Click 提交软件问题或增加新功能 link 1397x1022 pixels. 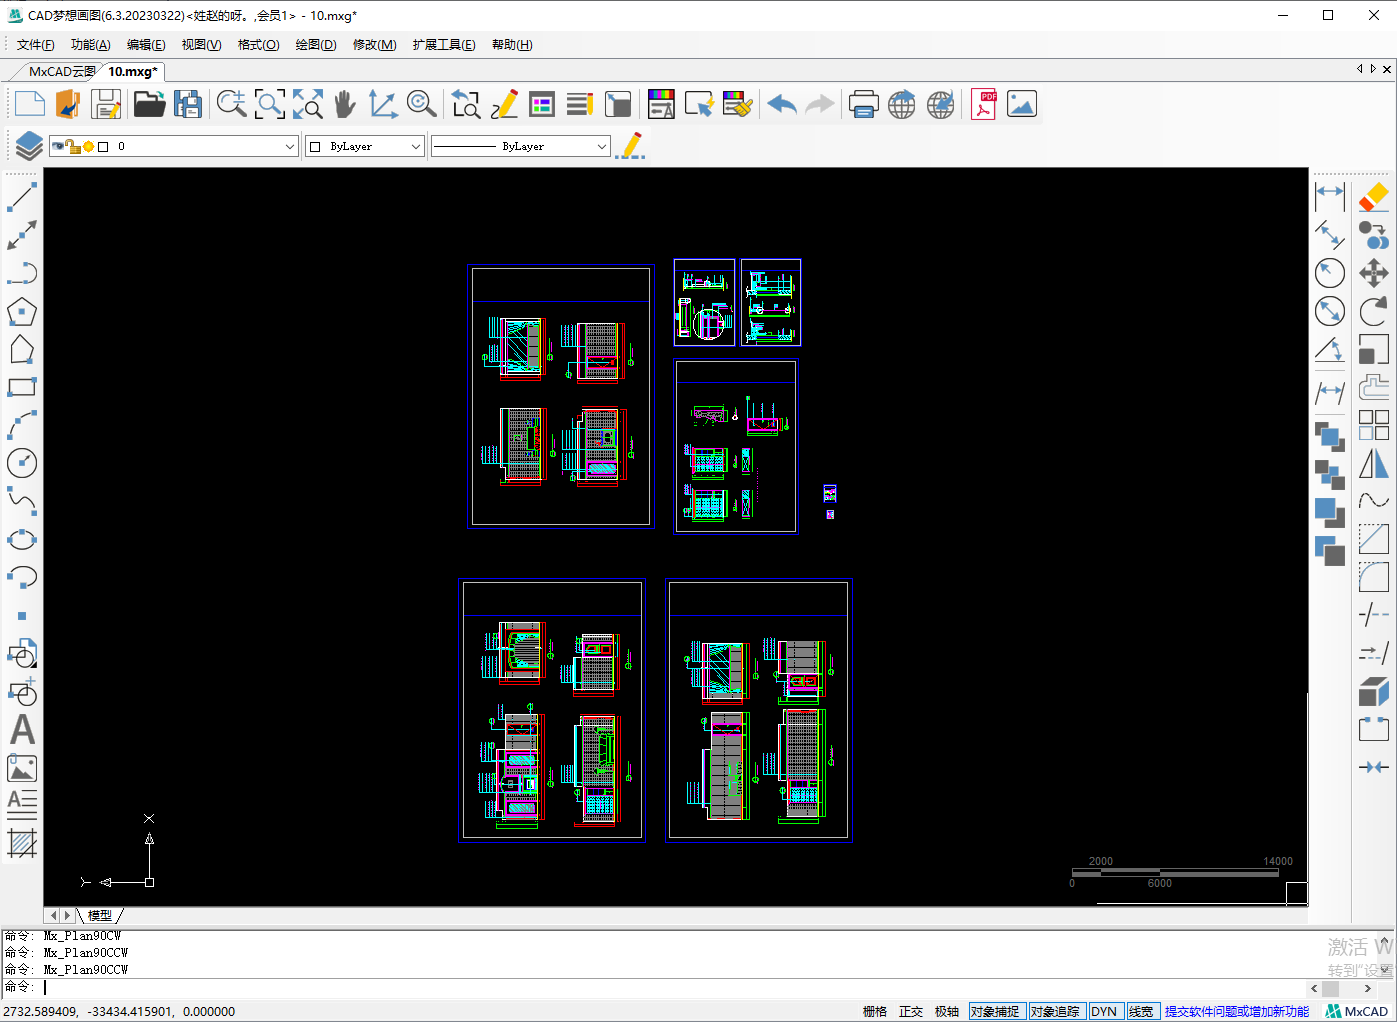click(x=1237, y=1011)
